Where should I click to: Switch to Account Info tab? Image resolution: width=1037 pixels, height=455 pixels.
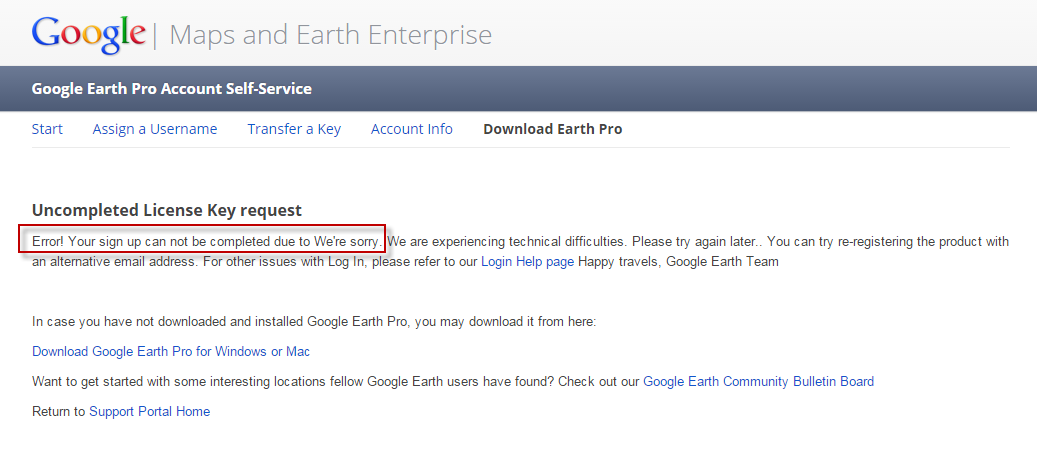coord(411,129)
